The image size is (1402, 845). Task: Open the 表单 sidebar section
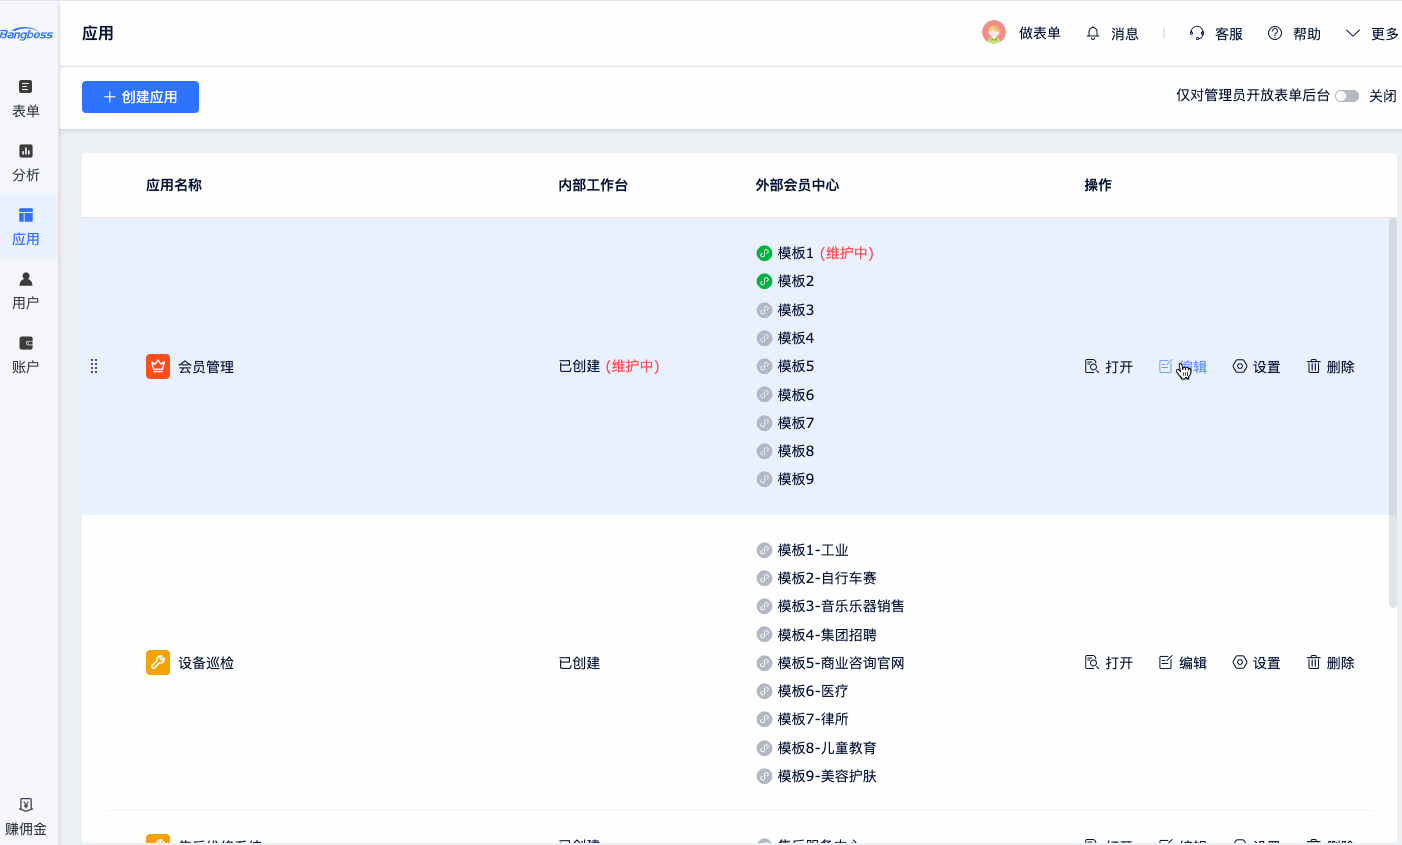coord(26,98)
